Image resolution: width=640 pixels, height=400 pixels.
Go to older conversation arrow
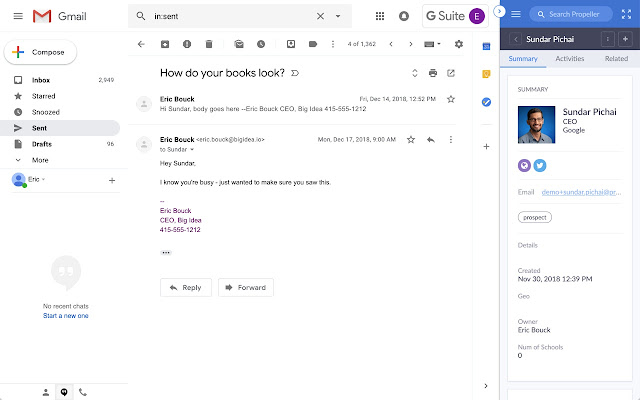[x=411, y=44]
